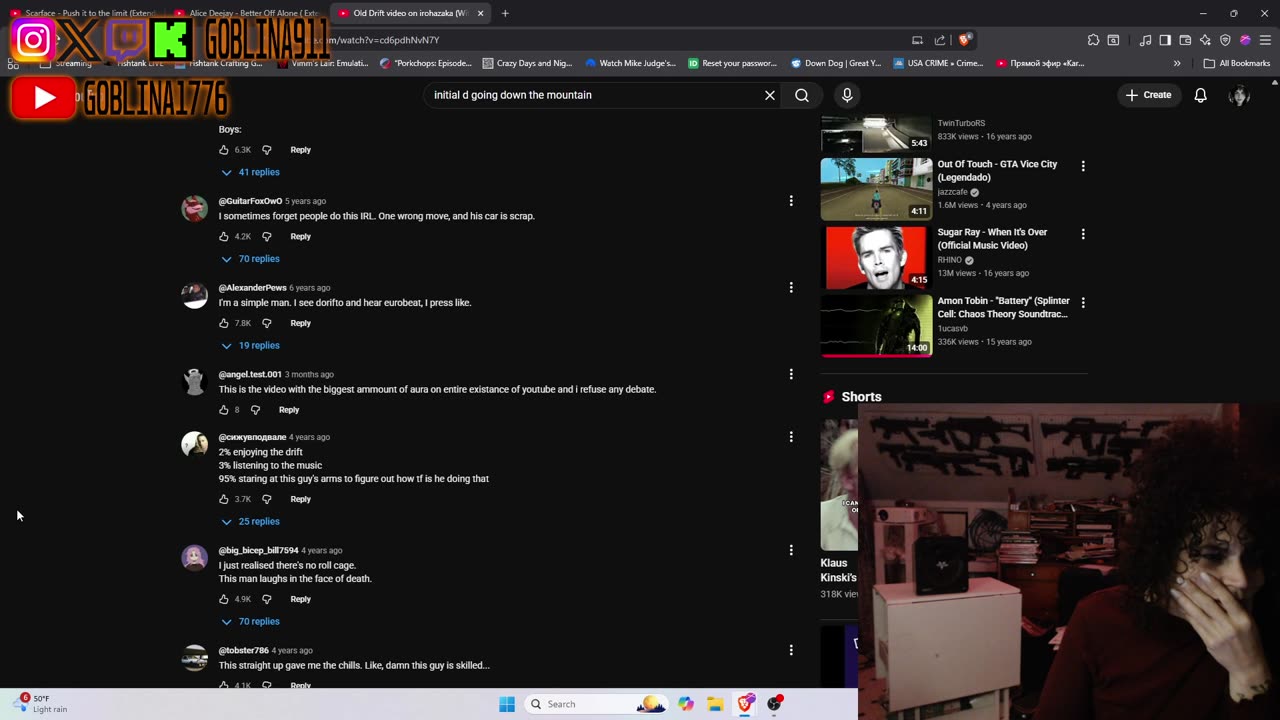Like the '2% enjoying the drift' comment
Viewport: 1280px width, 720px height.
point(224,499)
